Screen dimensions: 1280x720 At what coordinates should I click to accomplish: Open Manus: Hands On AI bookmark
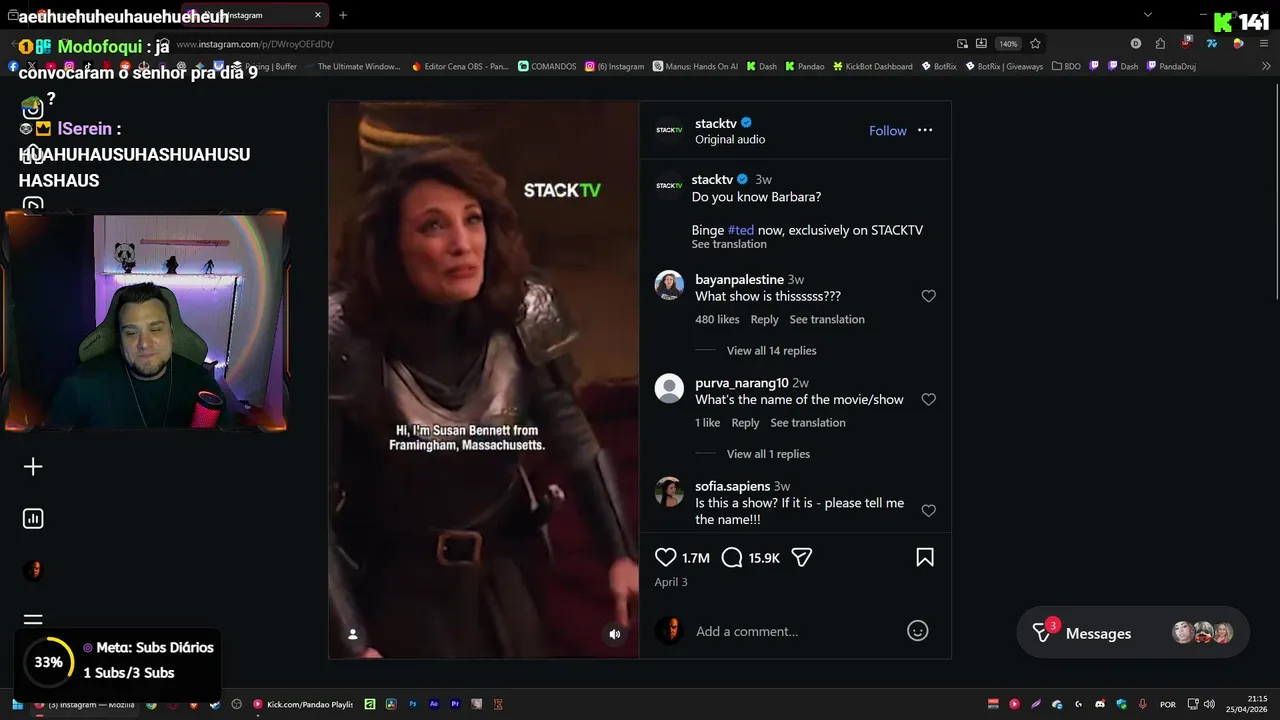[x=695, y=66]
